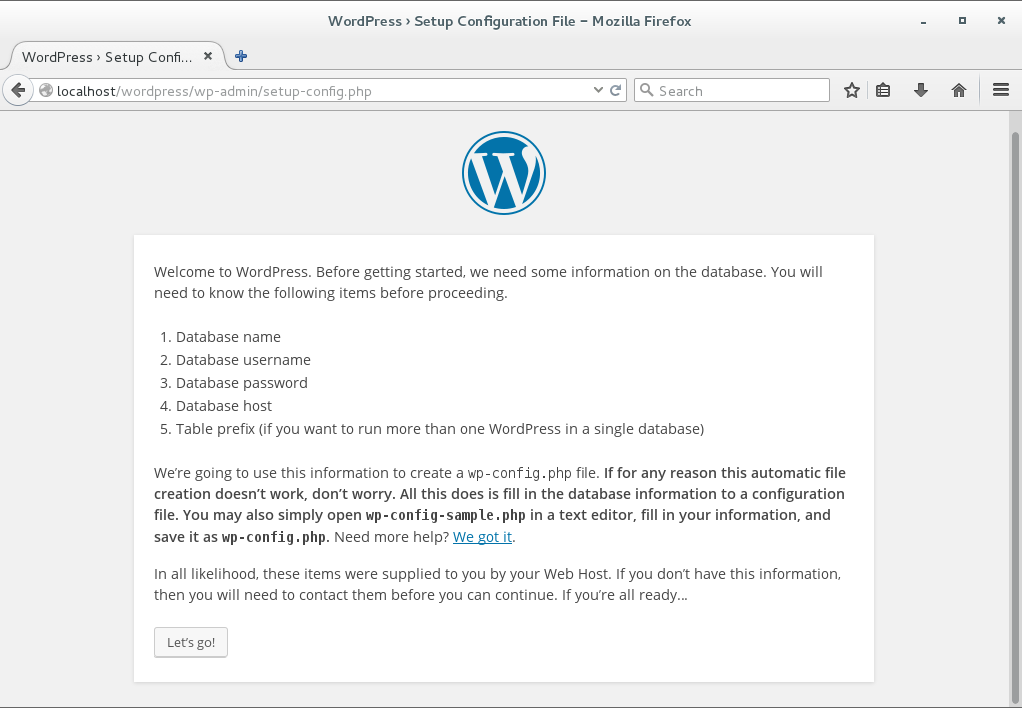The image size is (1022, 708).
Task: Click the site identity globe icon
Action: click(45, 89)
